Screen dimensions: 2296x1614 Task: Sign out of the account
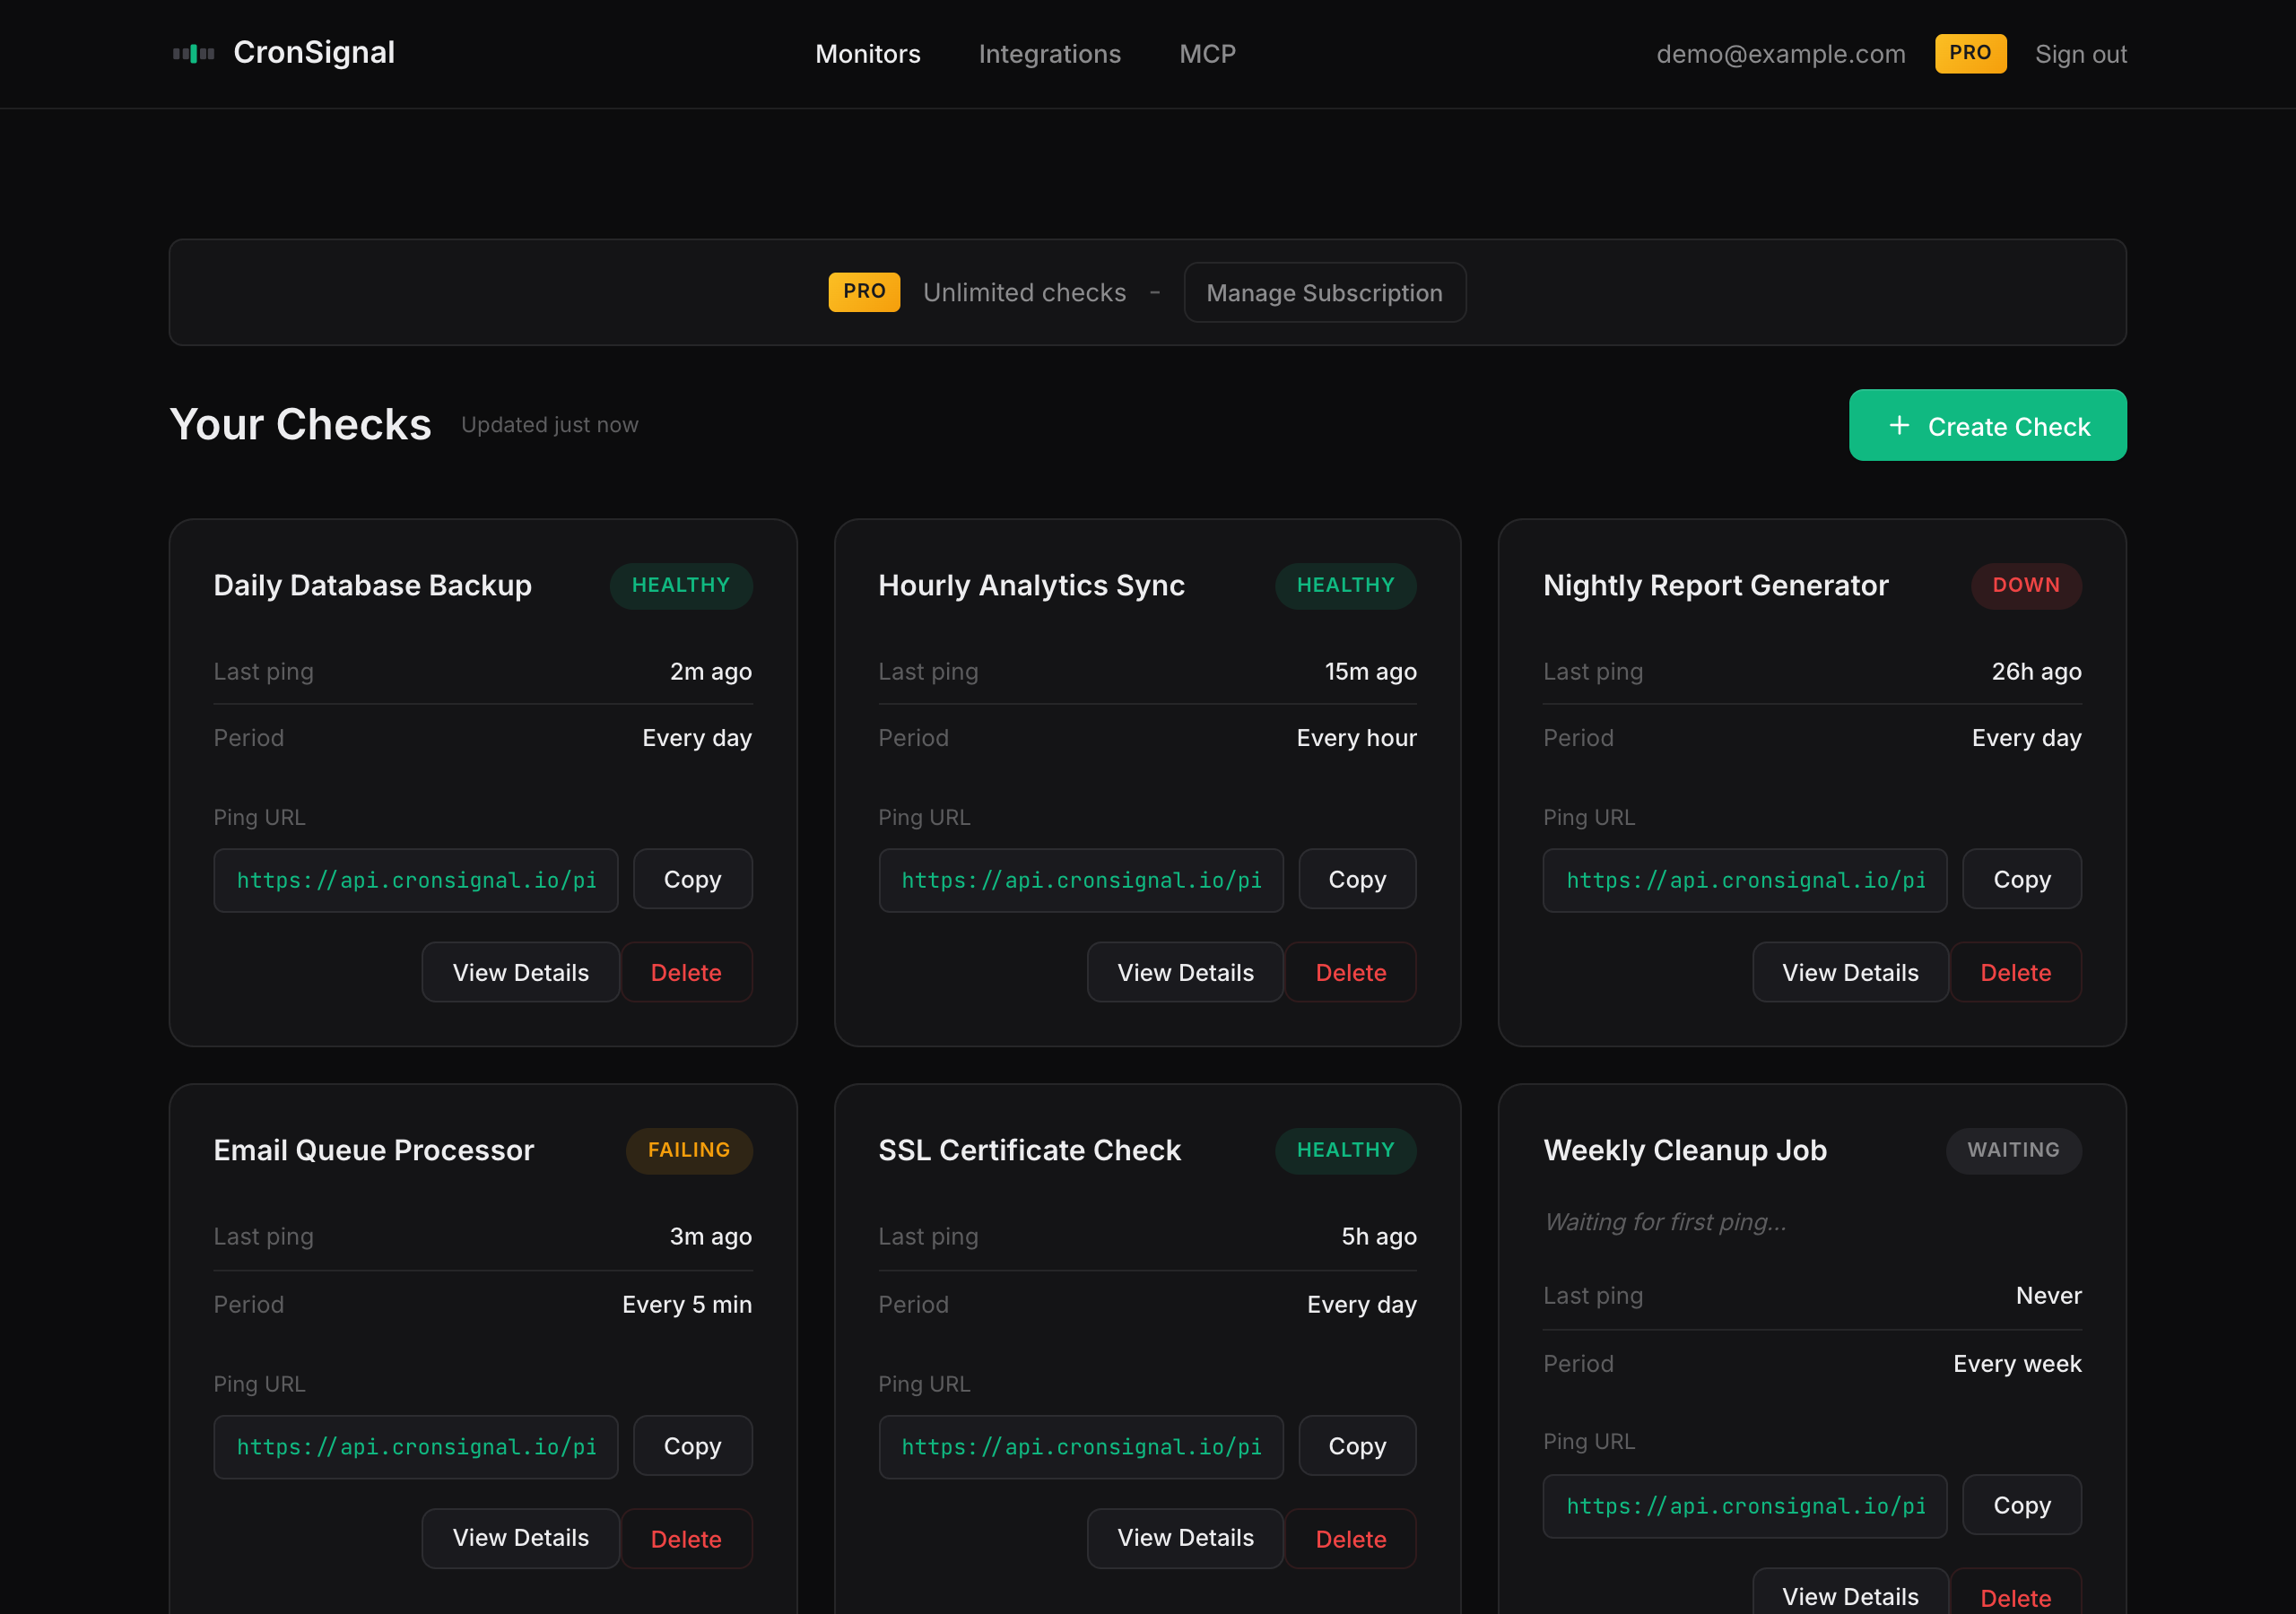tap(2081, 53)
